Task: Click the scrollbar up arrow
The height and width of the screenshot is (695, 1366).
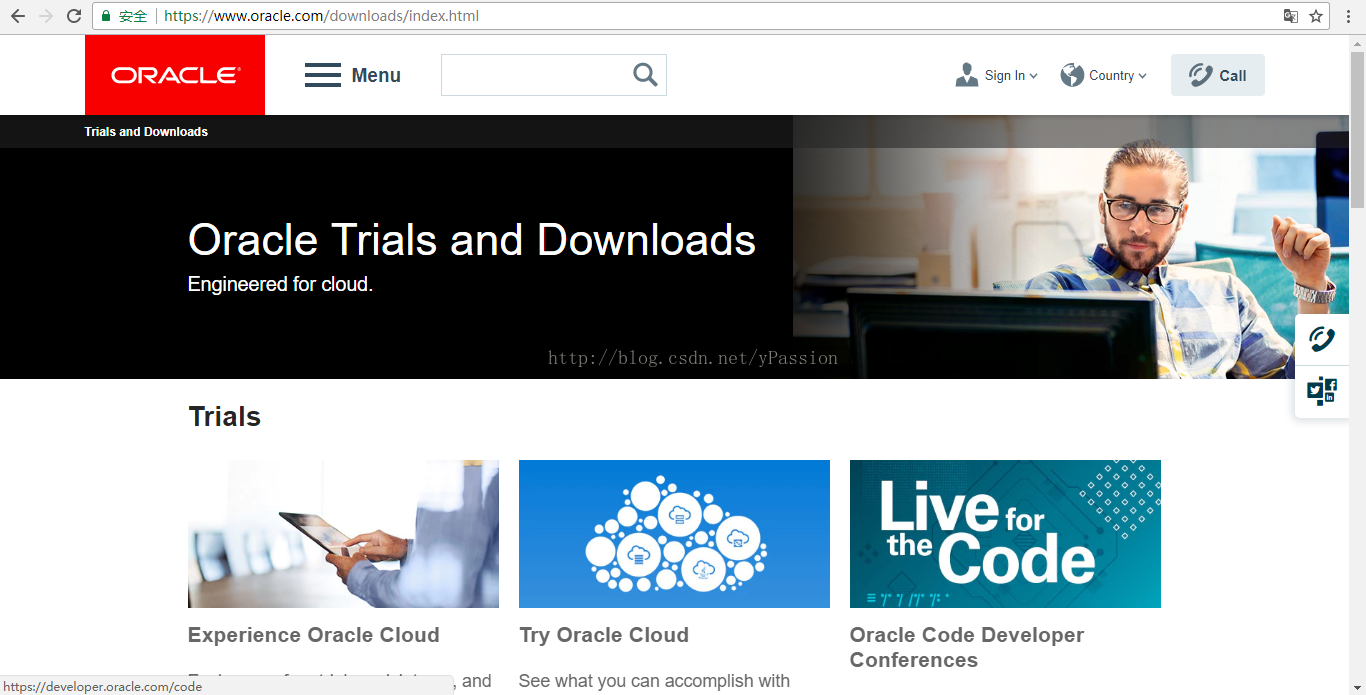Action: [1358, 44]
